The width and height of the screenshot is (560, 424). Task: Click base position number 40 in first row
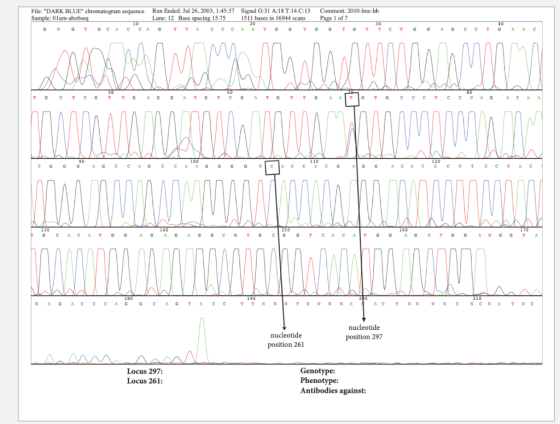501,24
